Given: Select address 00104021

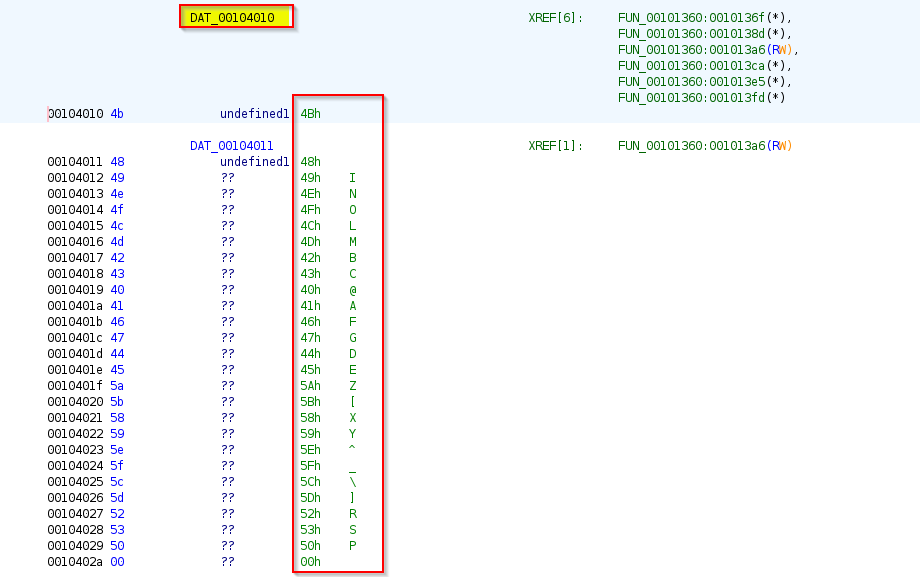Looking at the screenshot, I should 75,418.
